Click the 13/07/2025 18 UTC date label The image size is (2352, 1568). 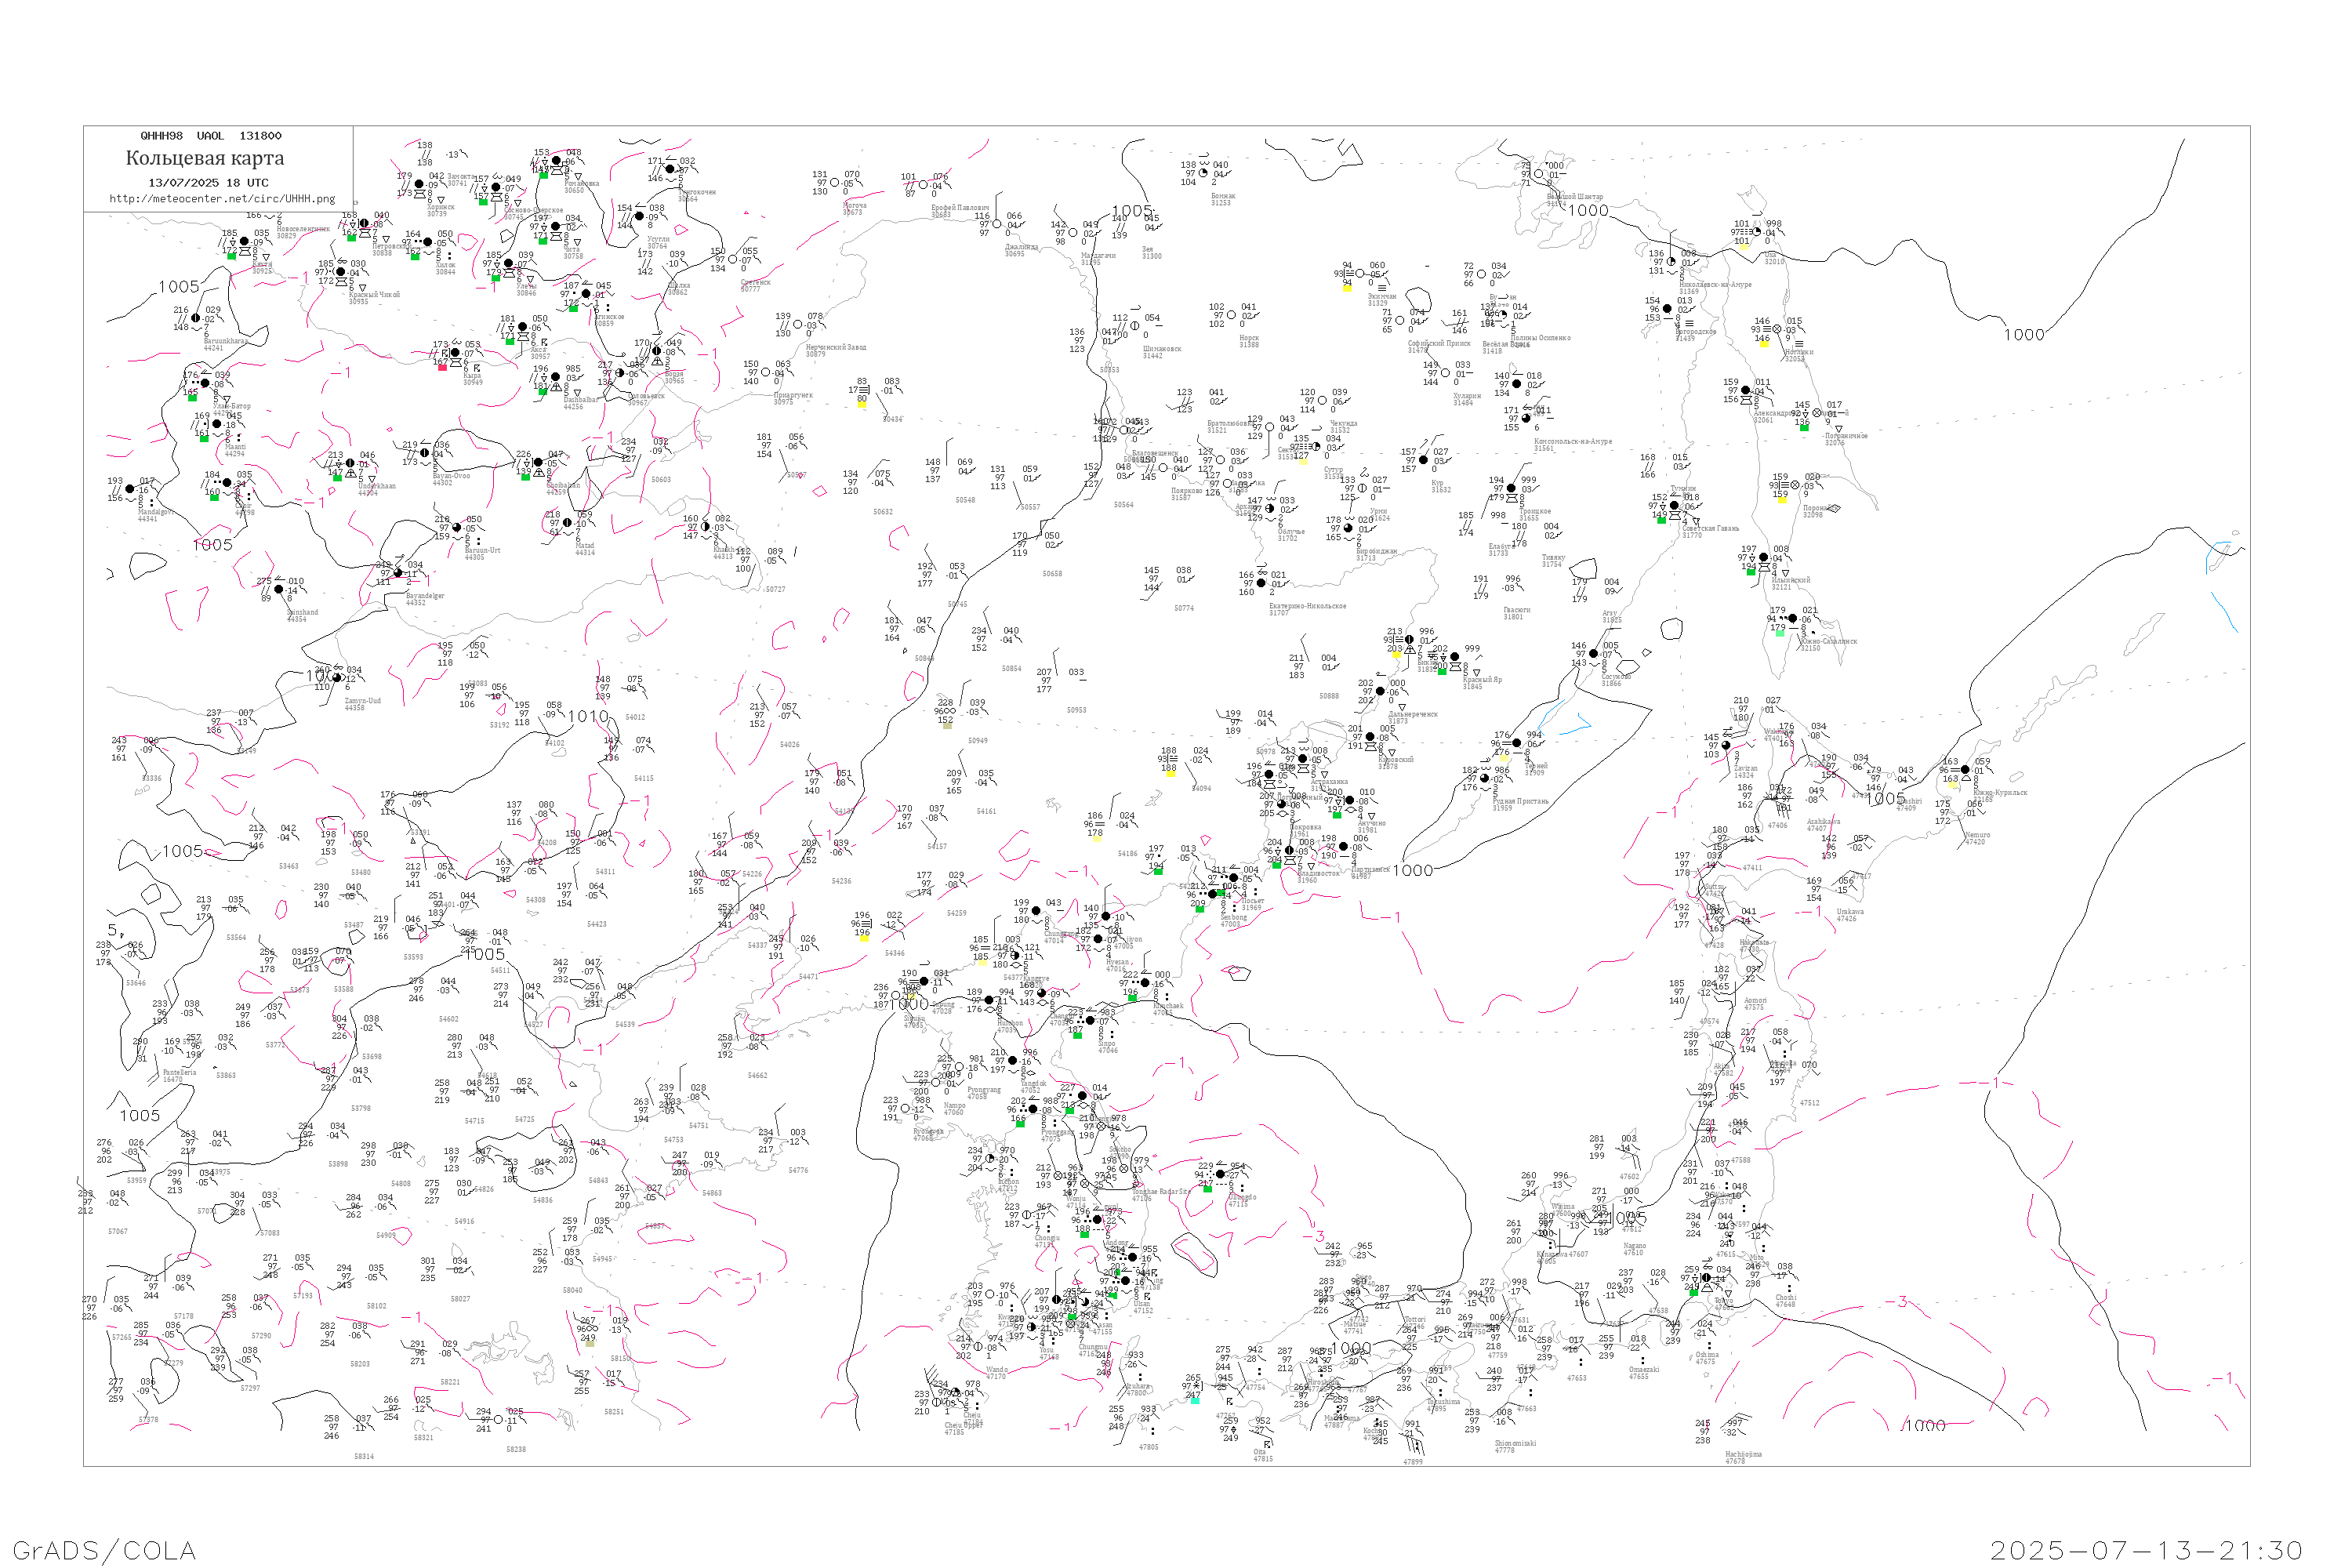coord(208,183)
